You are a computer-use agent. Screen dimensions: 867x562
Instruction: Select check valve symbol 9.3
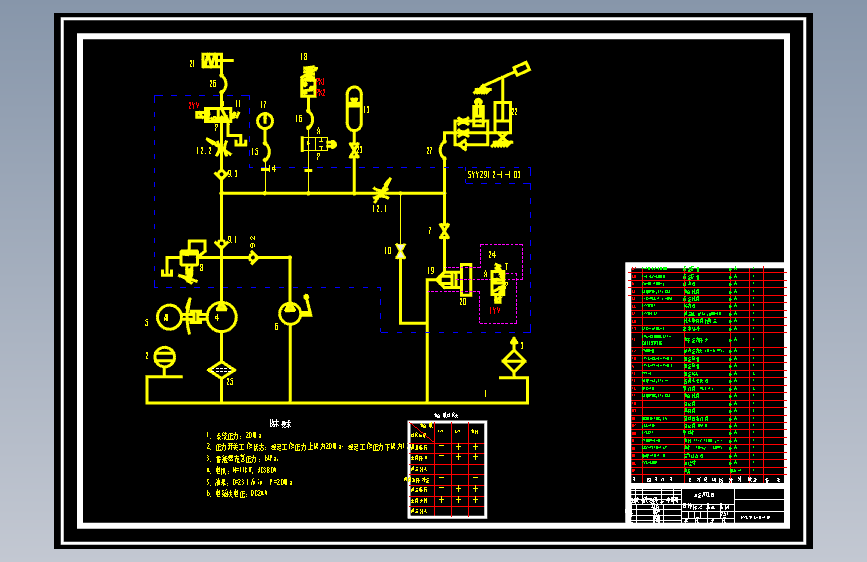click(x=221, y=174)
